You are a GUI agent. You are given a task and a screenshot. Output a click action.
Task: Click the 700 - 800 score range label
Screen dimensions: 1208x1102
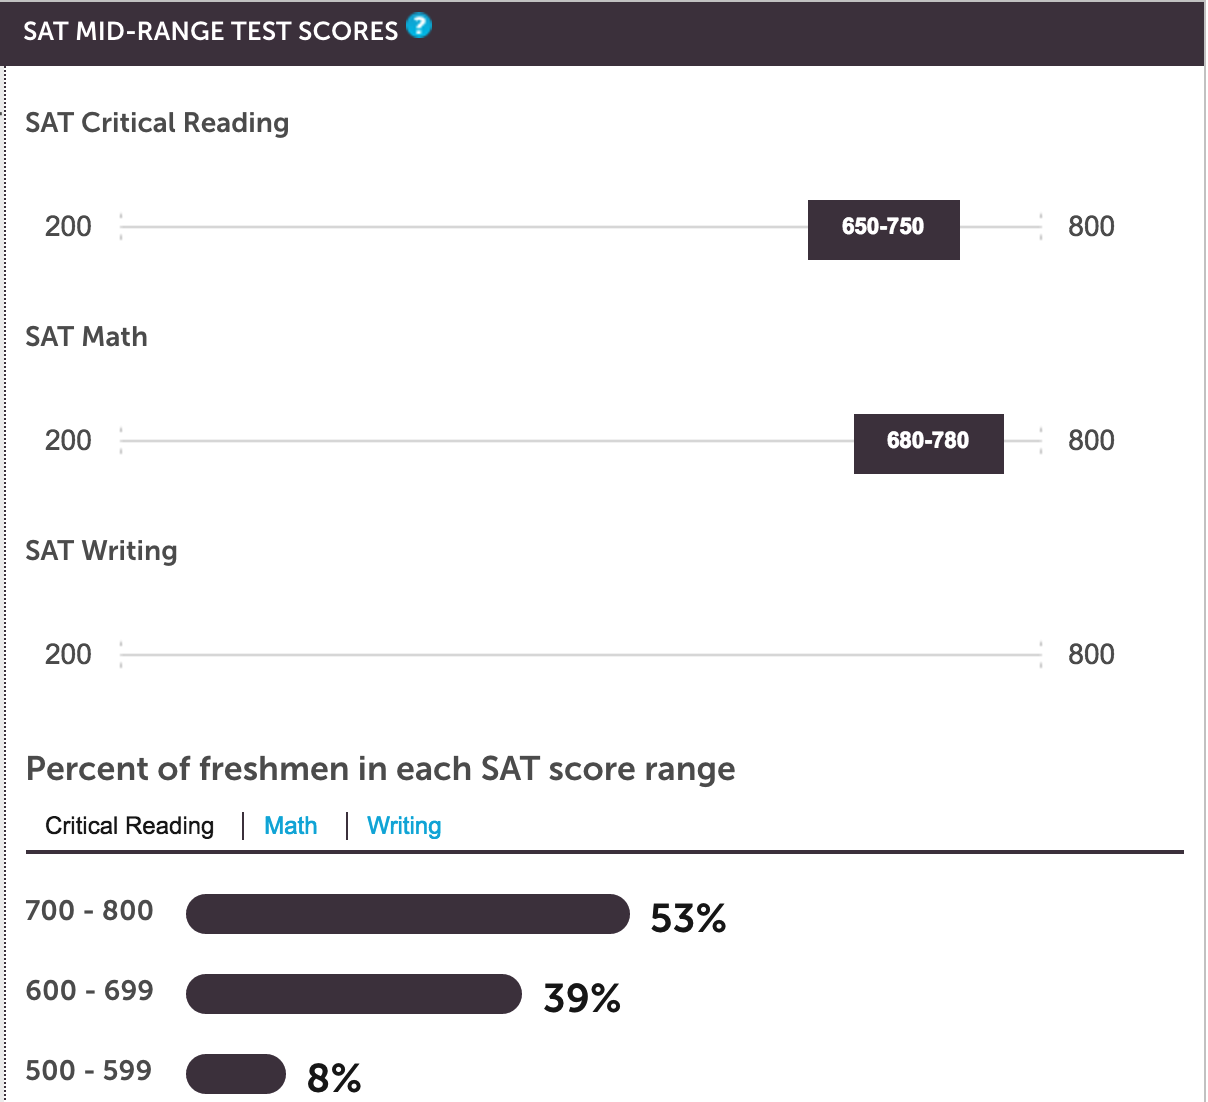[x=90, y=911]
